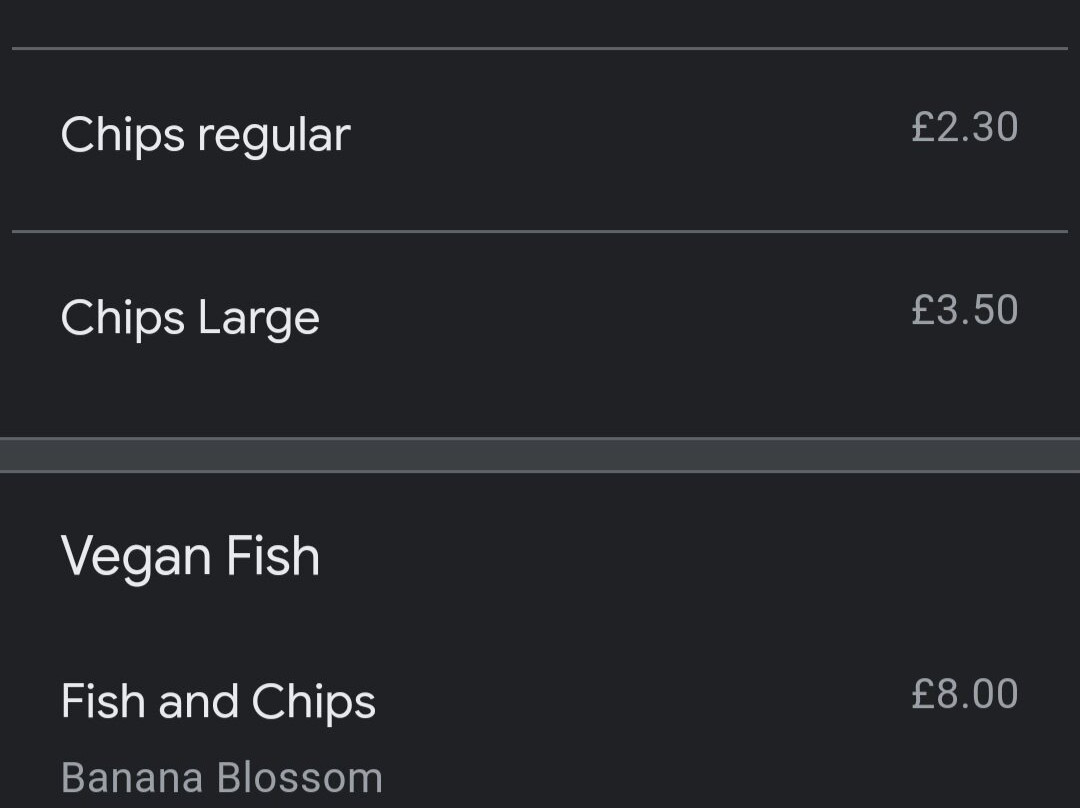This screenshot has height=808, width=1080.
Task: Click the word 'Fish' in Vegan Fish
Action: [273, 555]
